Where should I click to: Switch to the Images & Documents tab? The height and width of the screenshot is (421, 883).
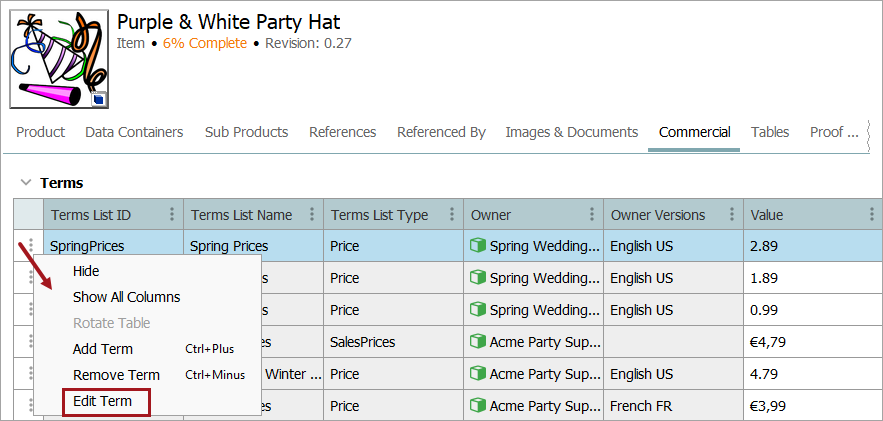[x=571, y=132]
